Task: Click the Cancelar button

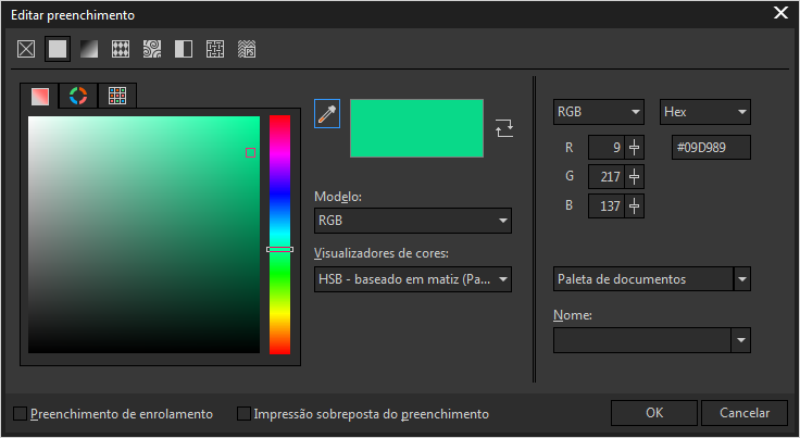Action: click(744, 413)
